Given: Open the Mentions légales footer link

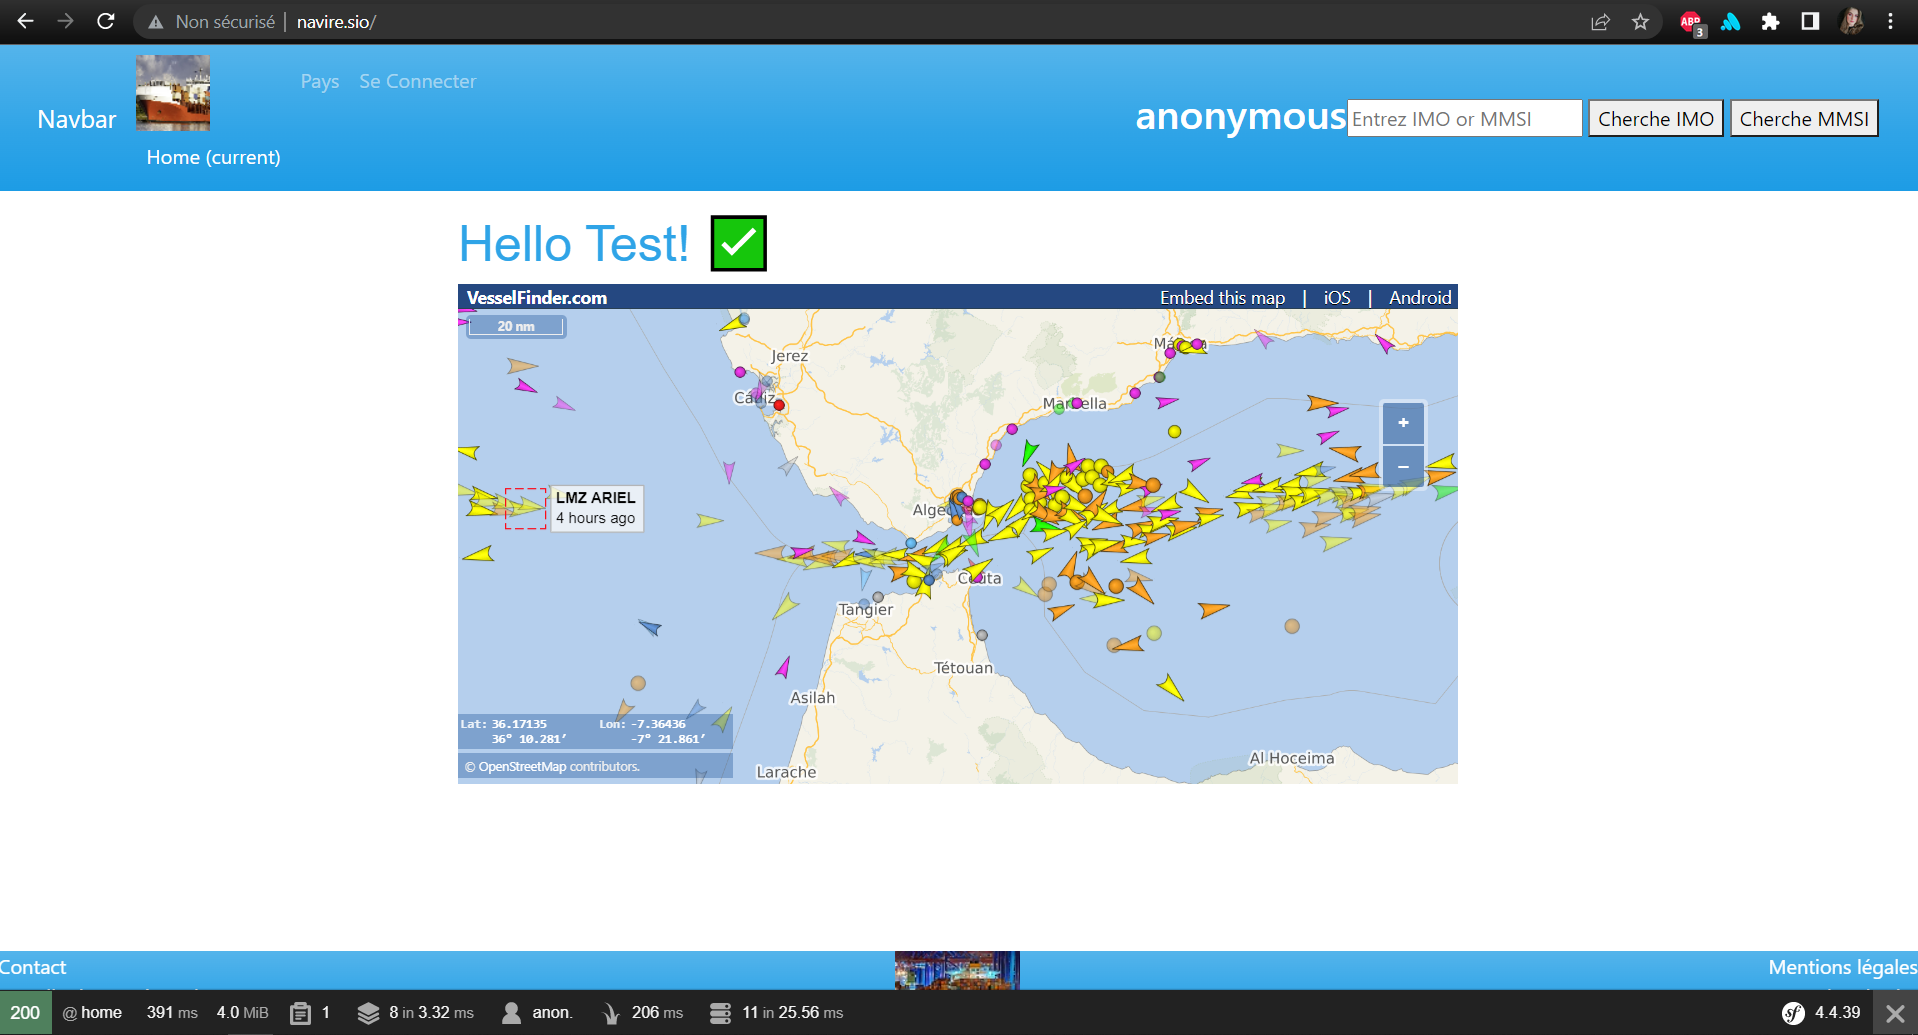Looking at the screenshot, I should tap(1842, 967).
